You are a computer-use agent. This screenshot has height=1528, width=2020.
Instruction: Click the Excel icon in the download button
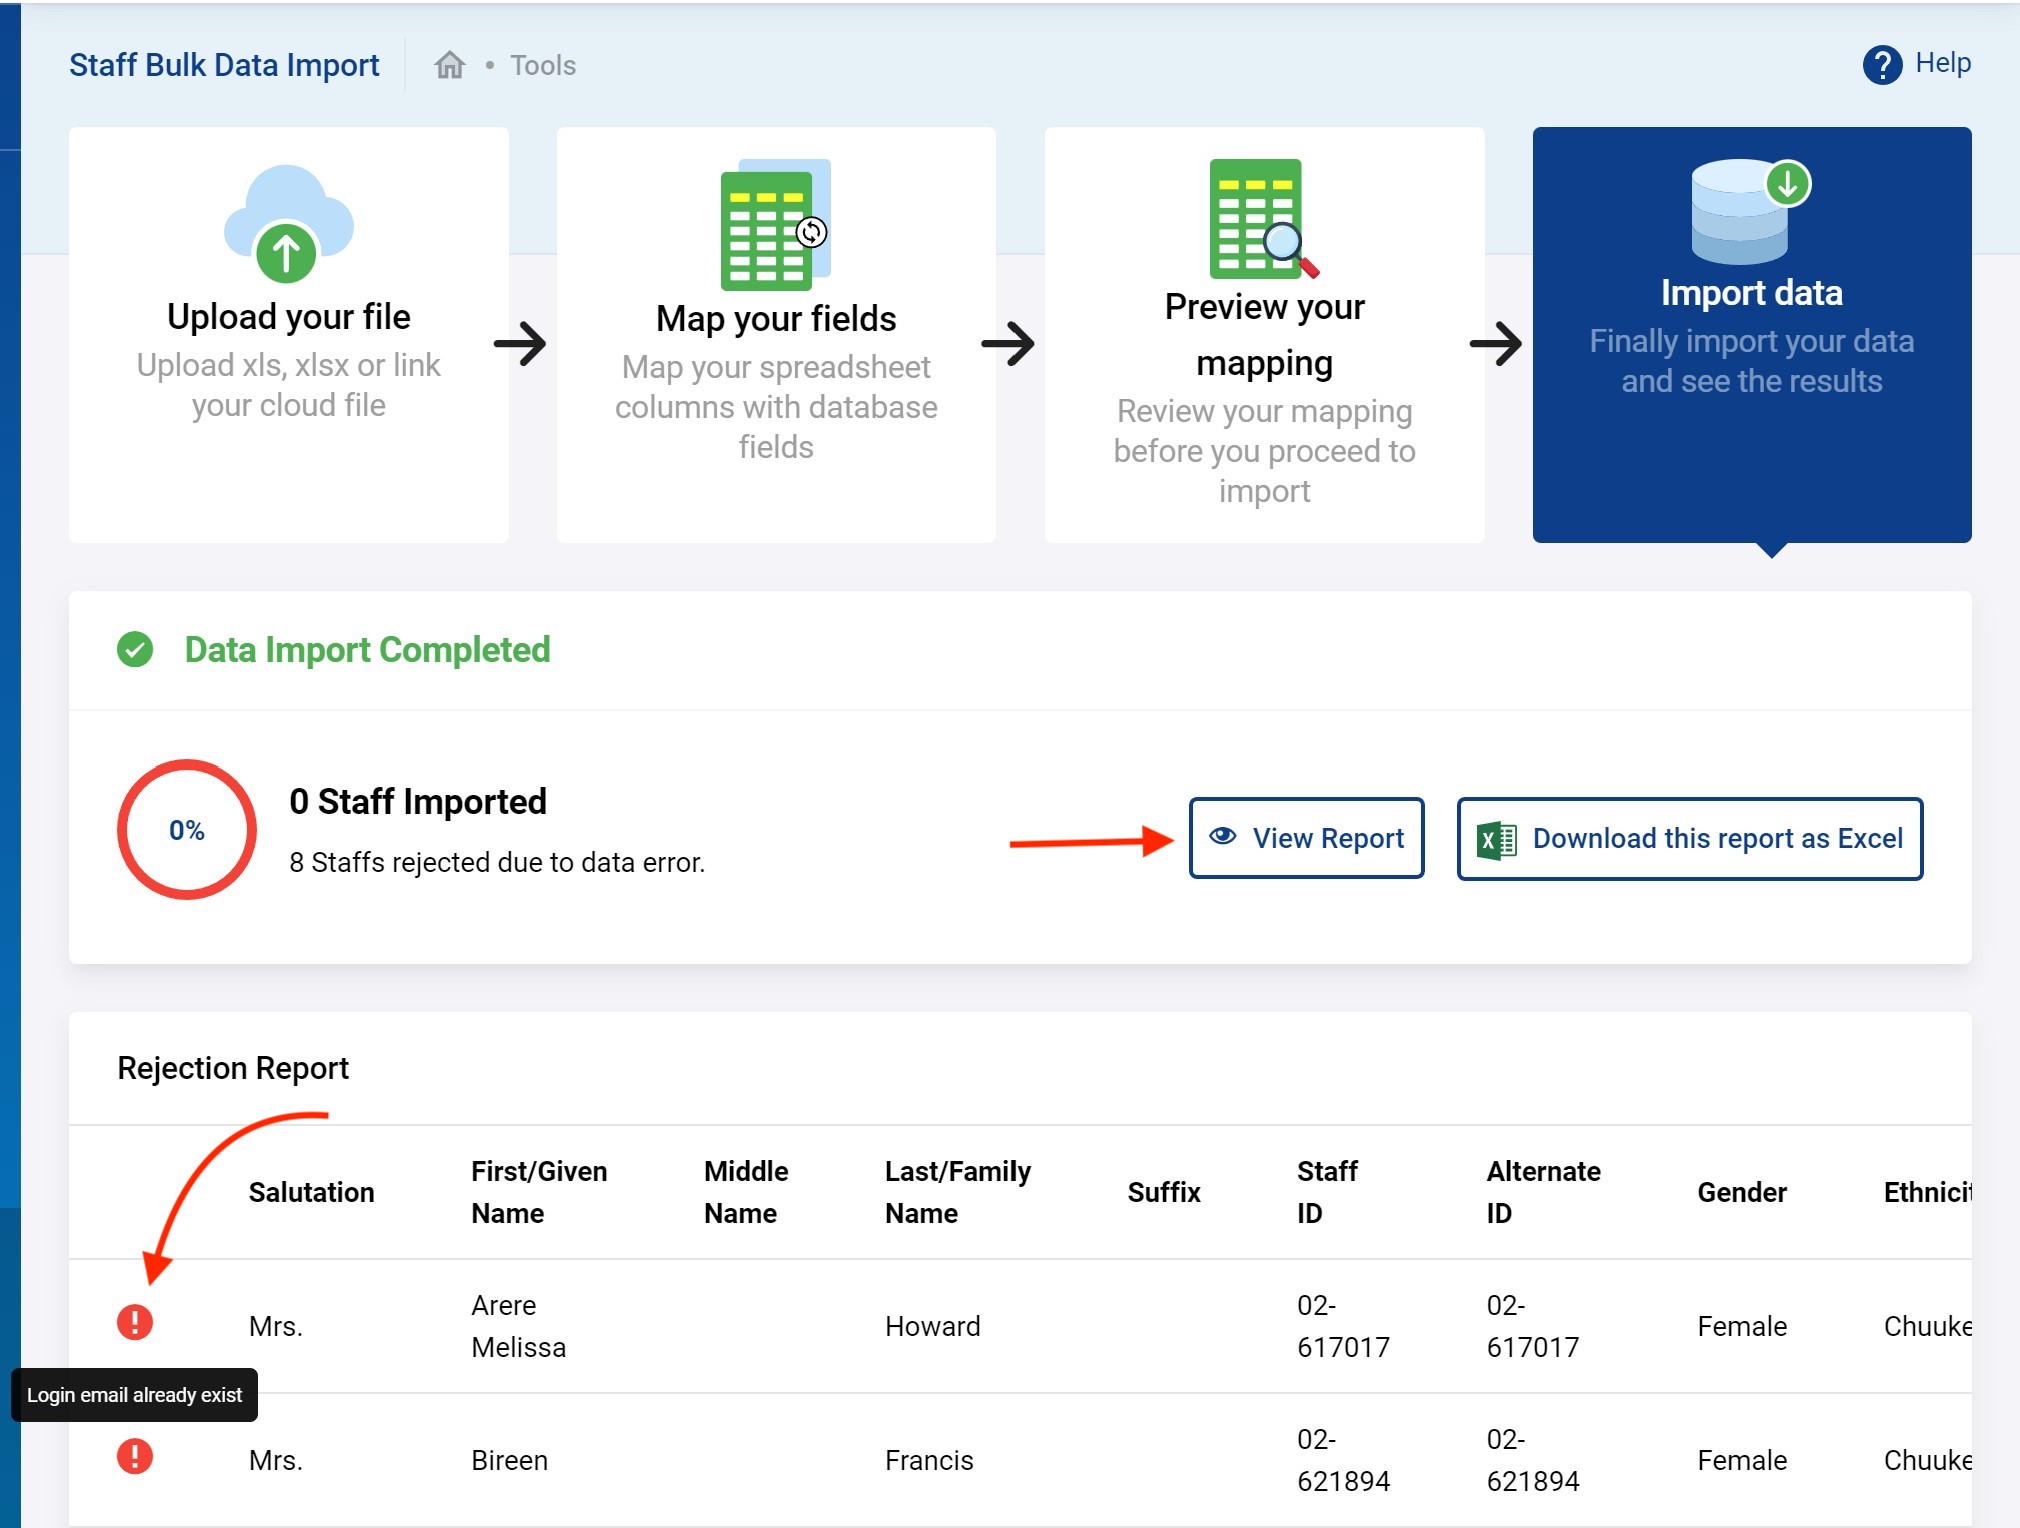[1496, 839]
